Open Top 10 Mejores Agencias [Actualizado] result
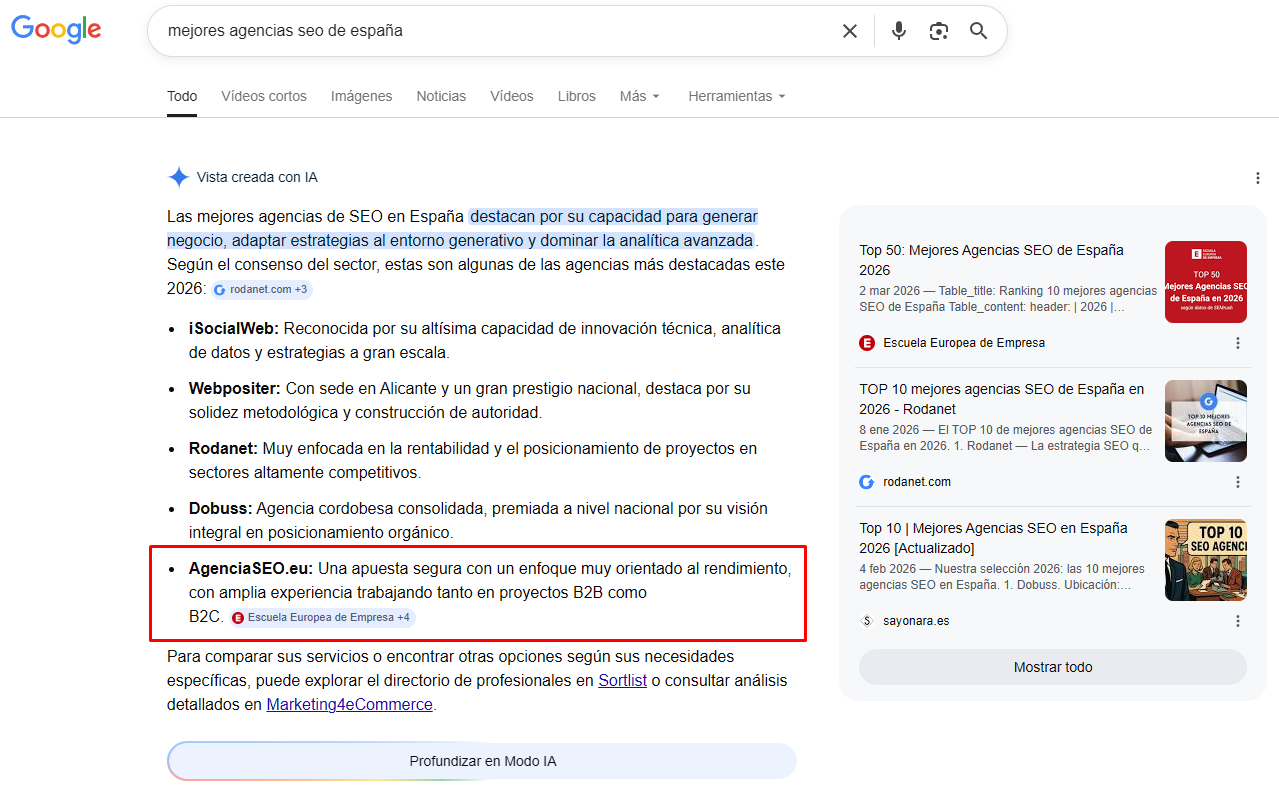The image size is (1279, 795). (x=993, y=538)
